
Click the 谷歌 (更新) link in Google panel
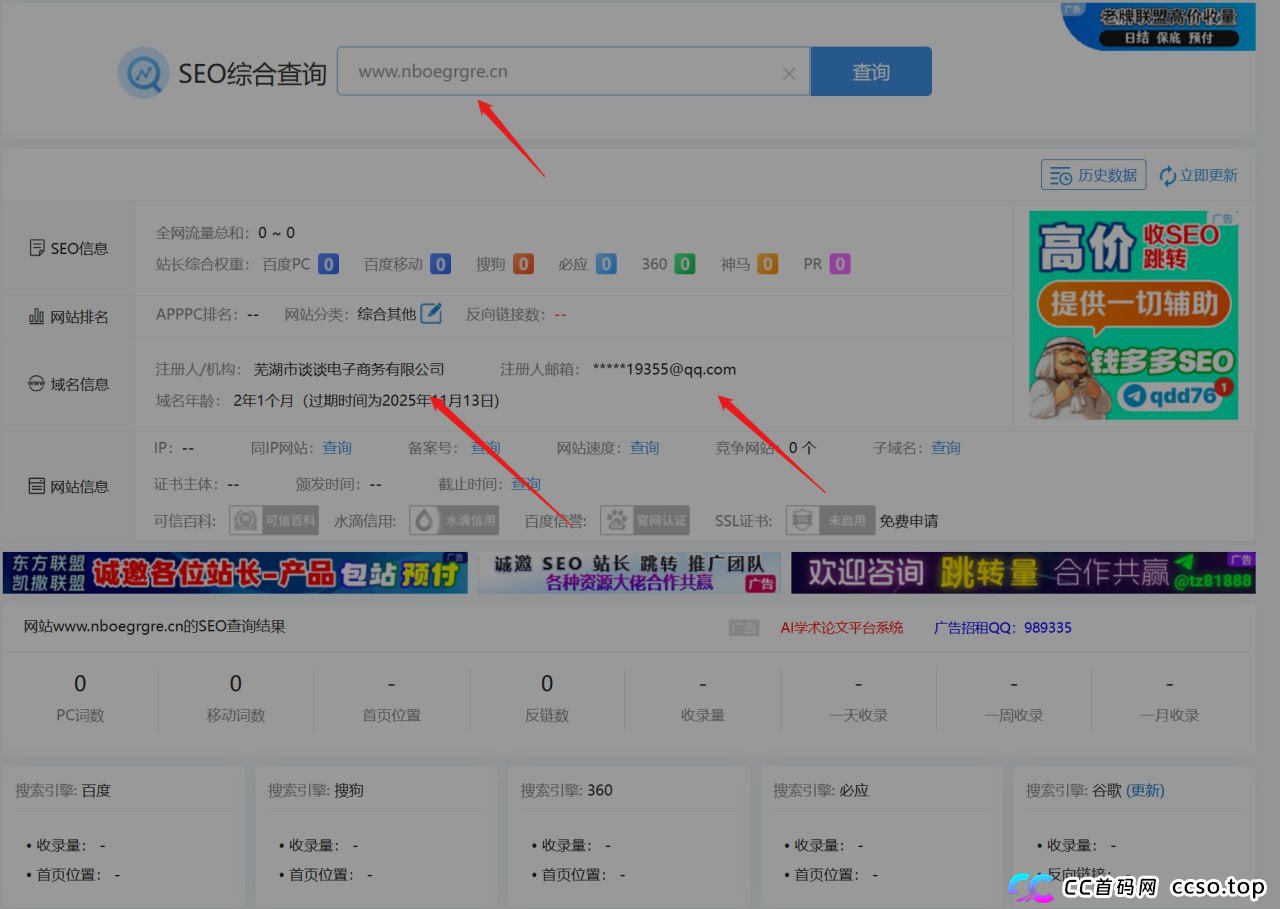[1144, 790]
